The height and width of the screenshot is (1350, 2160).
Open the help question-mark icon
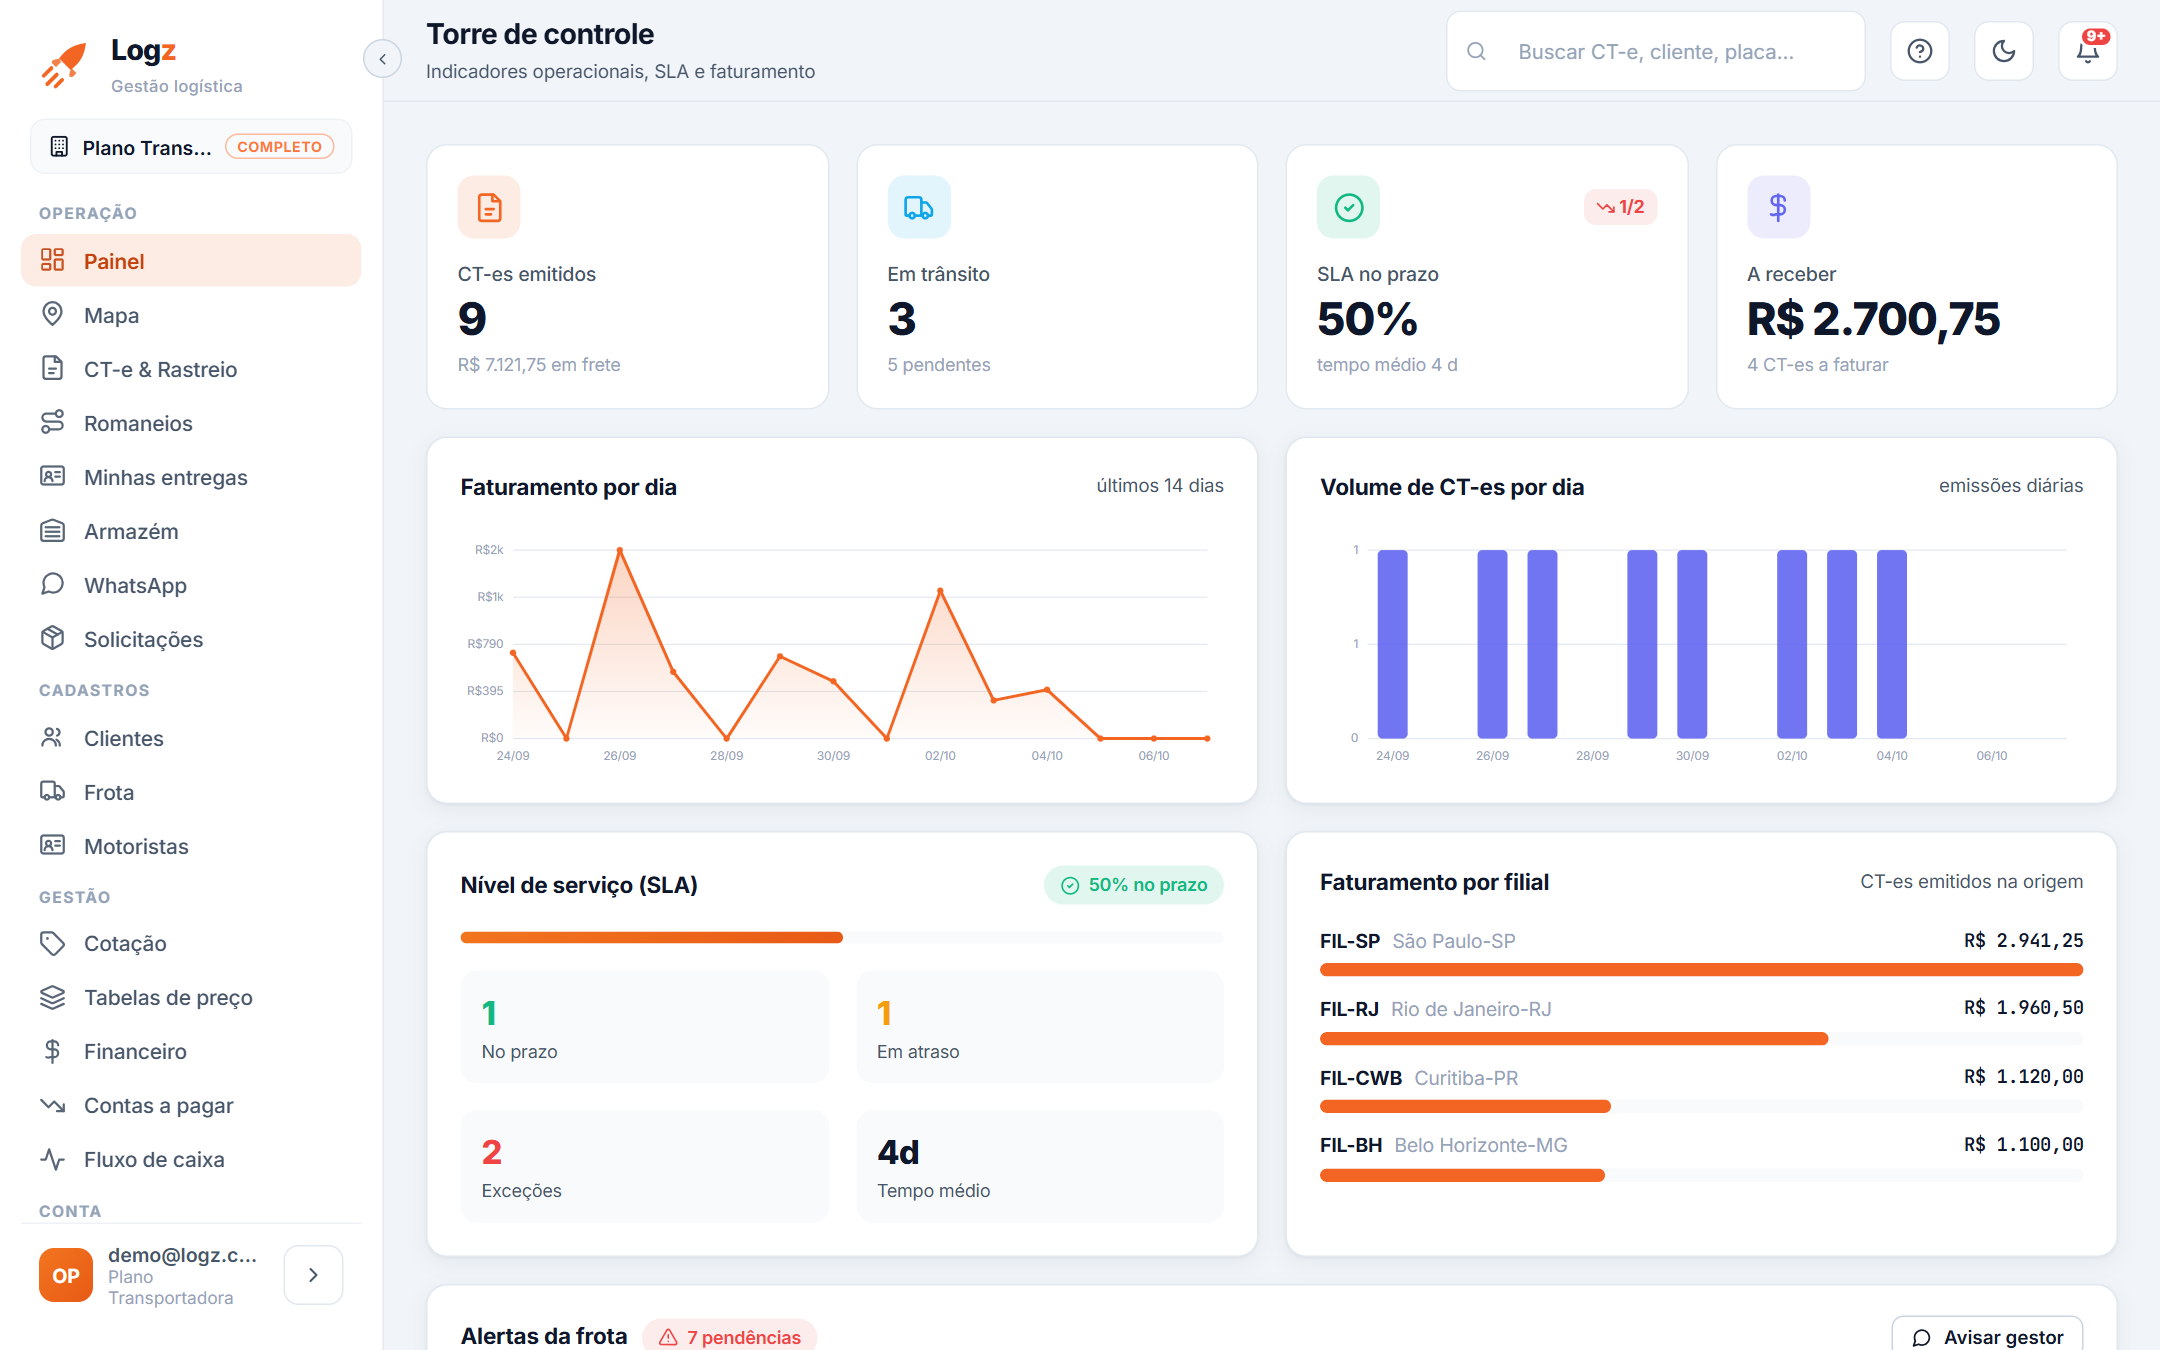[1919, 51]
